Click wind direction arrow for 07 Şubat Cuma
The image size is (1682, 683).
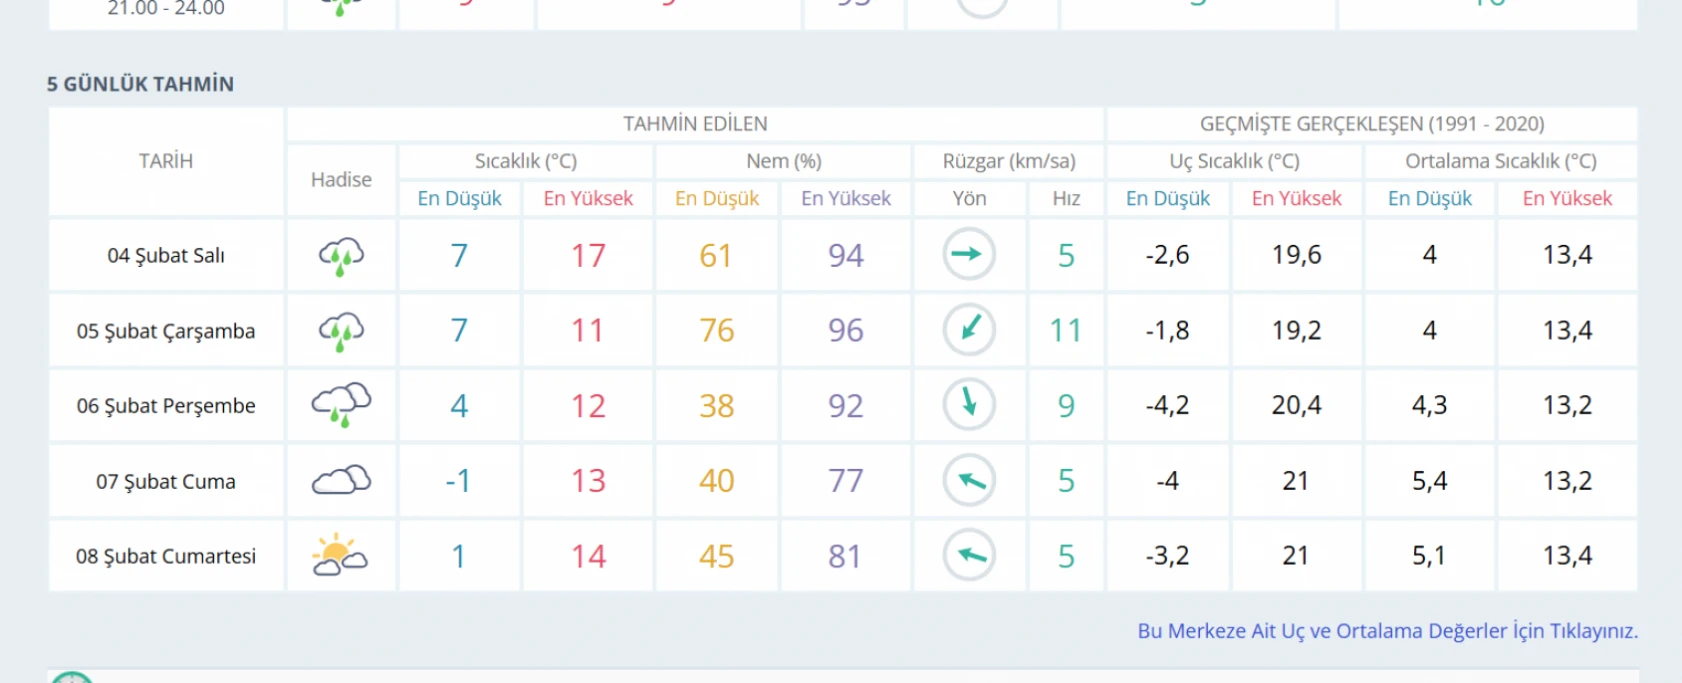(968, 480)
